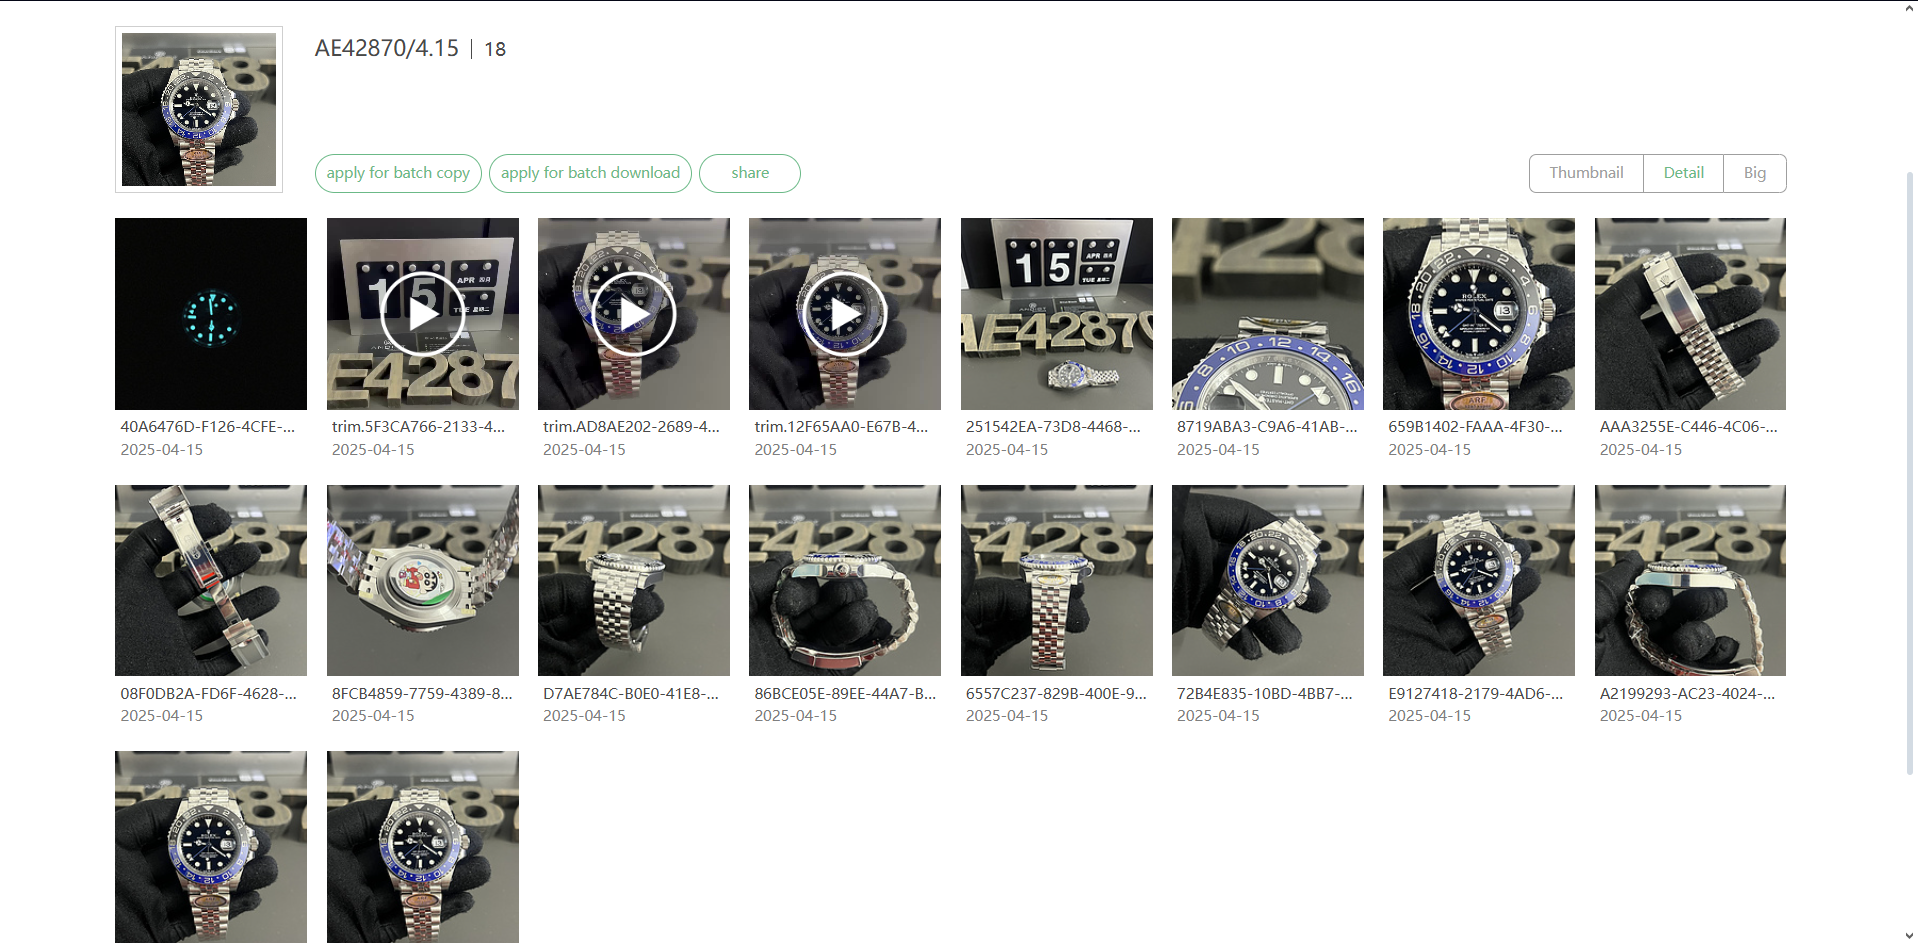This screenshot has height=943, width=1918.
Task: Switch to Detail view
Action: (x=1683, y=173)
